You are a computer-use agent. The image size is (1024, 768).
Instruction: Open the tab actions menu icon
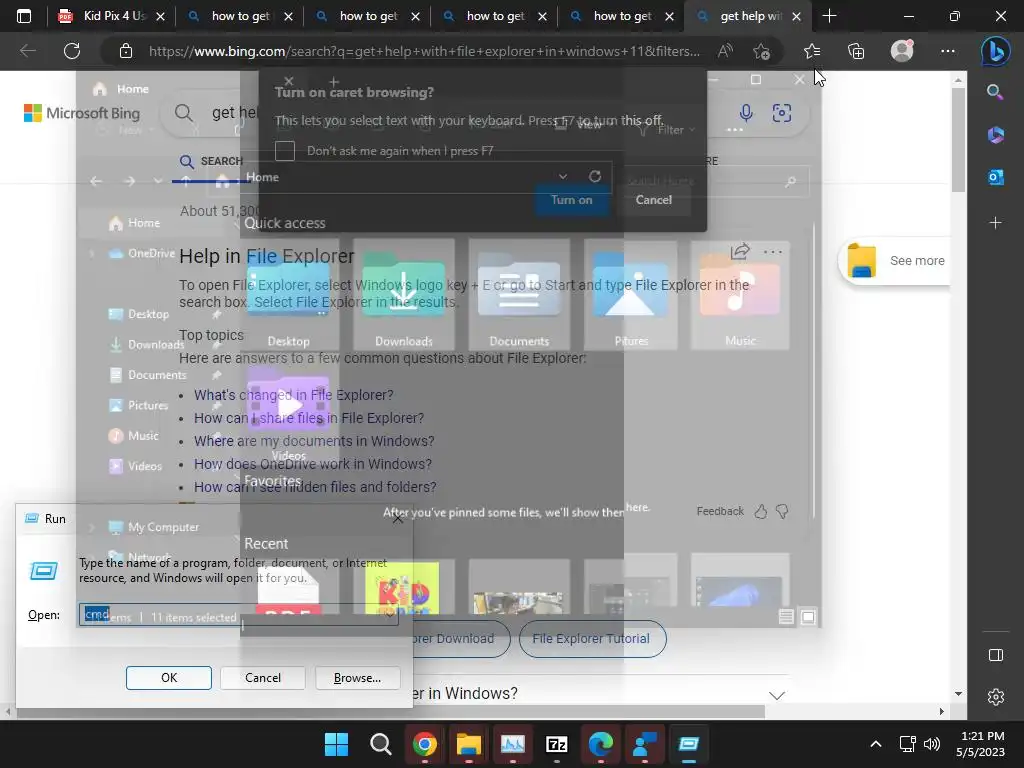click(x=24, y=16)
